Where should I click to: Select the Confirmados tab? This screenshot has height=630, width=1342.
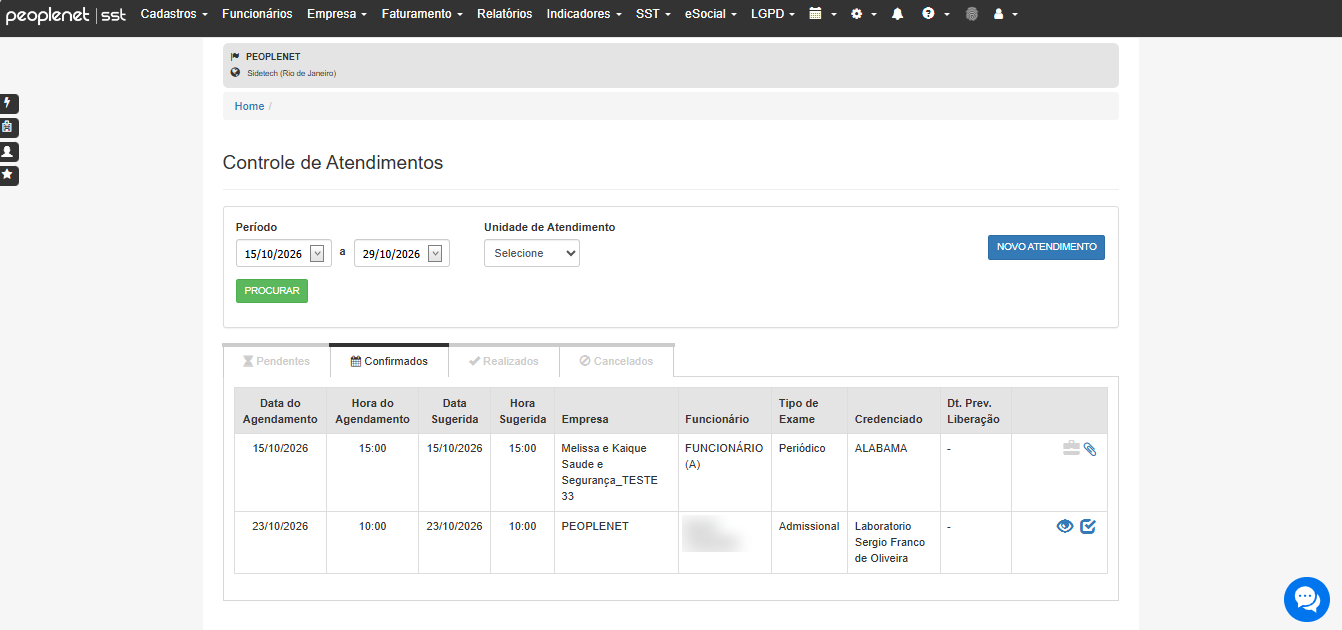389,361
